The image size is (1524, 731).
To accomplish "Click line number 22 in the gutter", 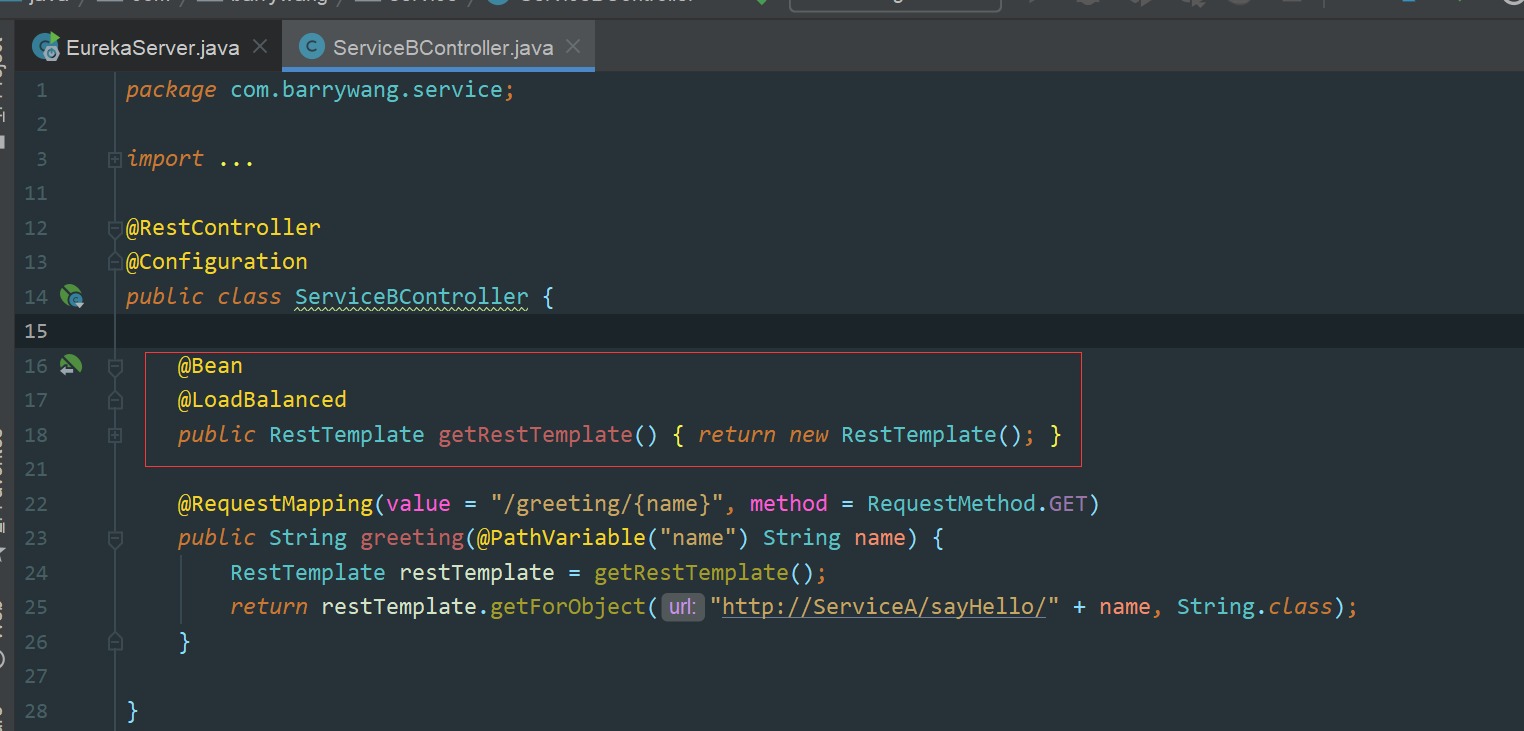I will click(x=35, y=504).
